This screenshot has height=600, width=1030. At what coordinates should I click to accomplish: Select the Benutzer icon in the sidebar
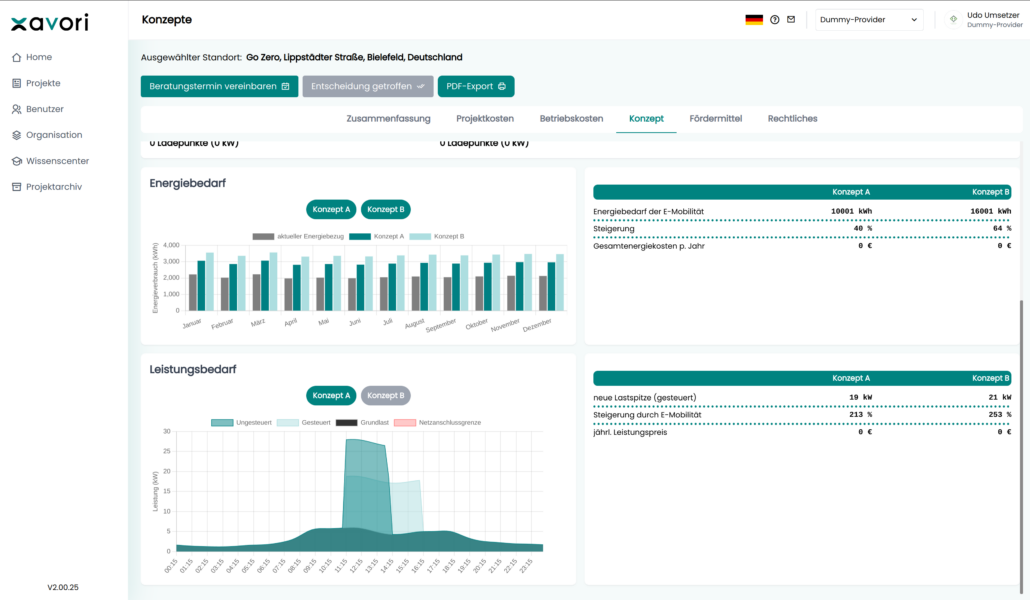(16, 109)
